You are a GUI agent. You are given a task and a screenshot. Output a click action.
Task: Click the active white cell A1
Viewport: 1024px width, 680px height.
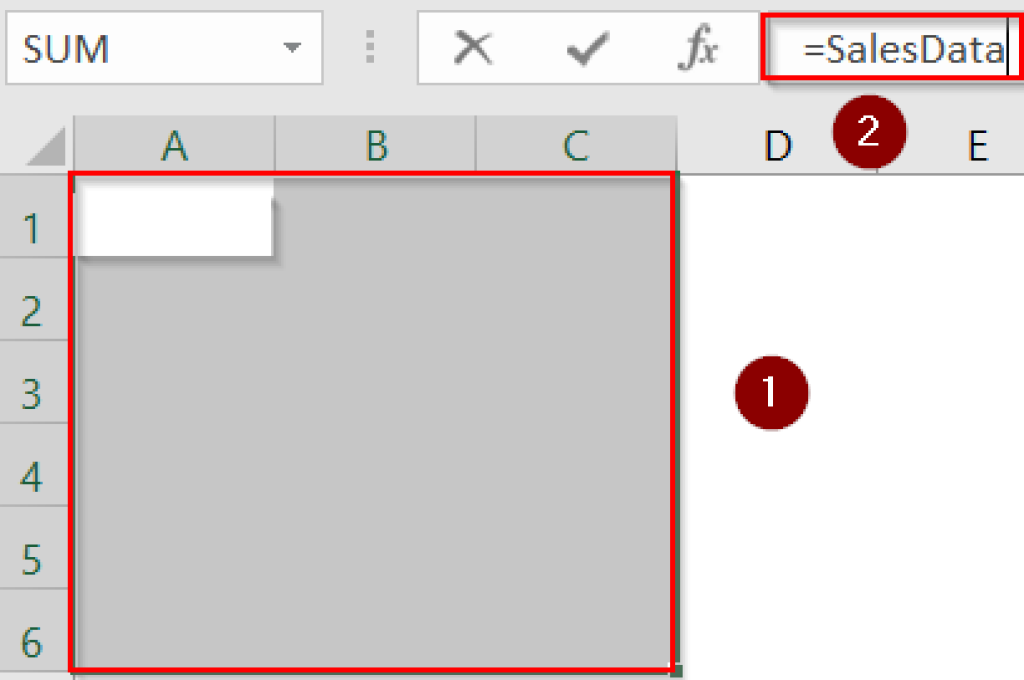[x=174, y=218]
